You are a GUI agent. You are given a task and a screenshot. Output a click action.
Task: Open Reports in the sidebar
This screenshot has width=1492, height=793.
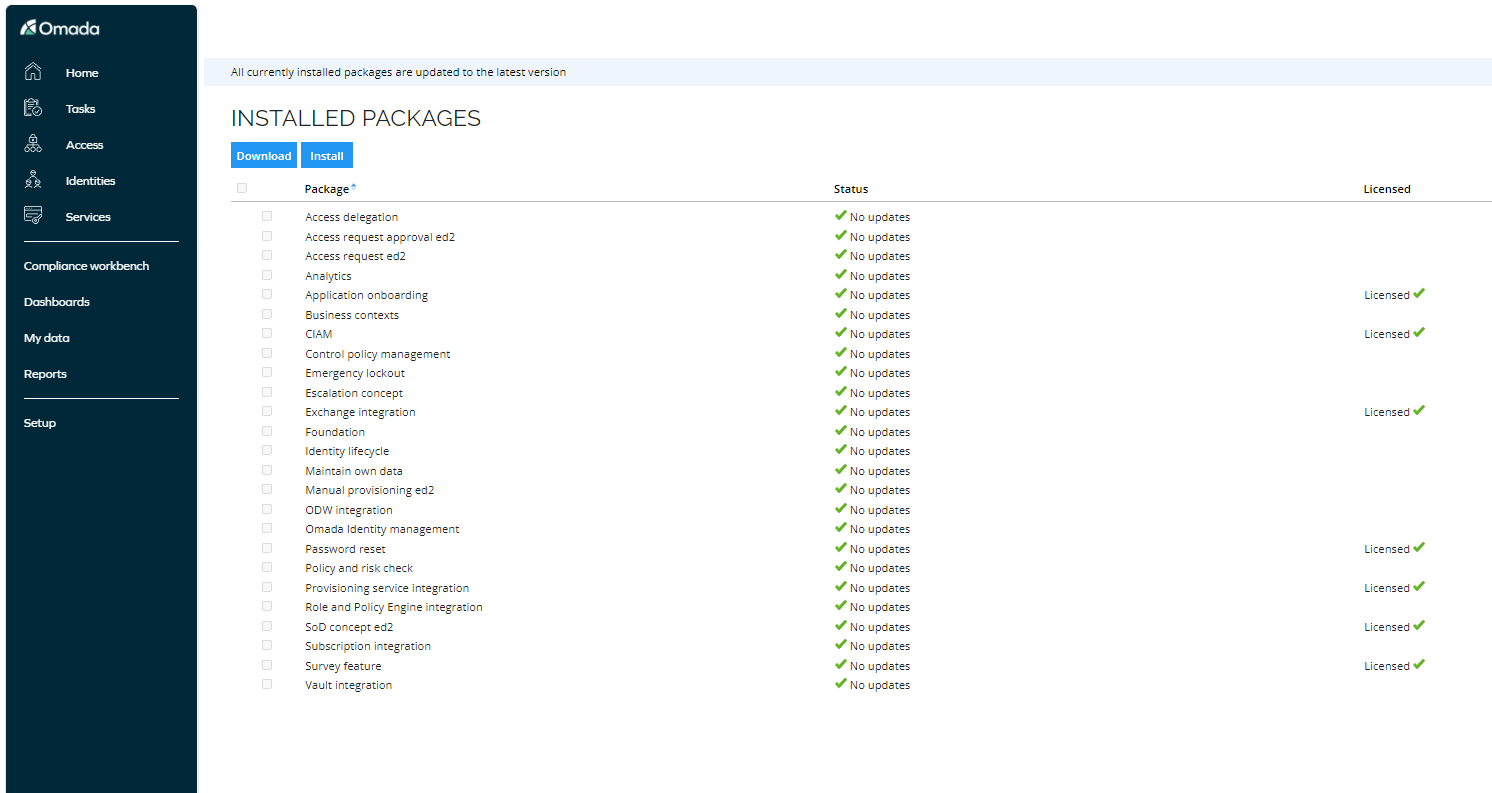(45, 374)
